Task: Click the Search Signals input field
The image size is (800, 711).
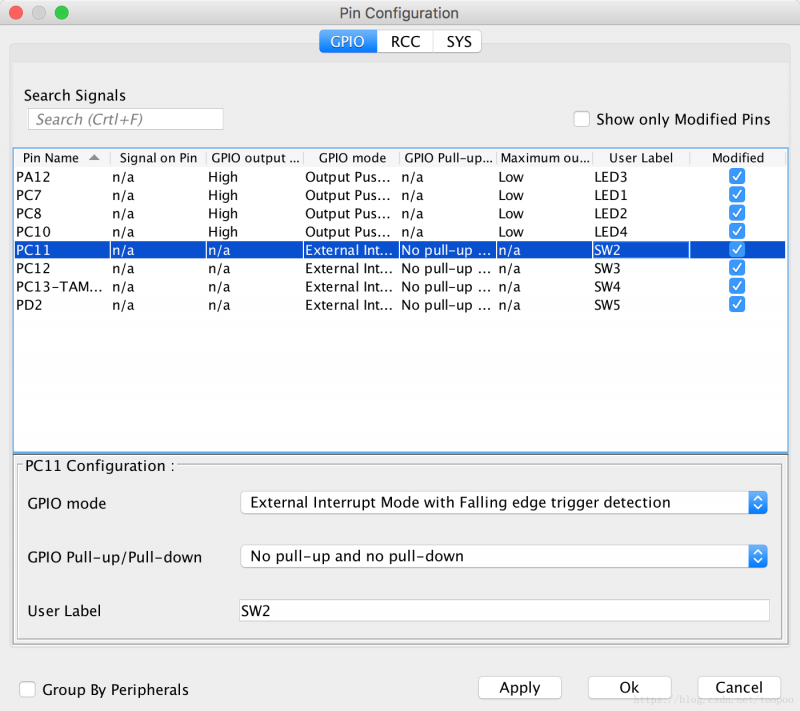Action: click(x=125, y=119)
